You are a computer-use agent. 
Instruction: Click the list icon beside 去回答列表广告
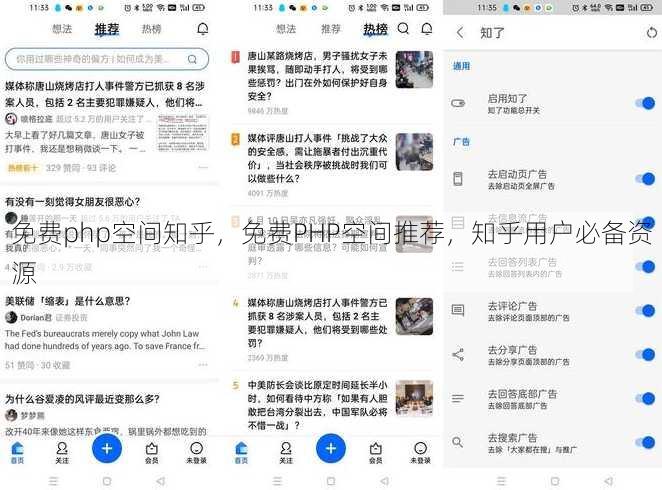pos(458,267)
